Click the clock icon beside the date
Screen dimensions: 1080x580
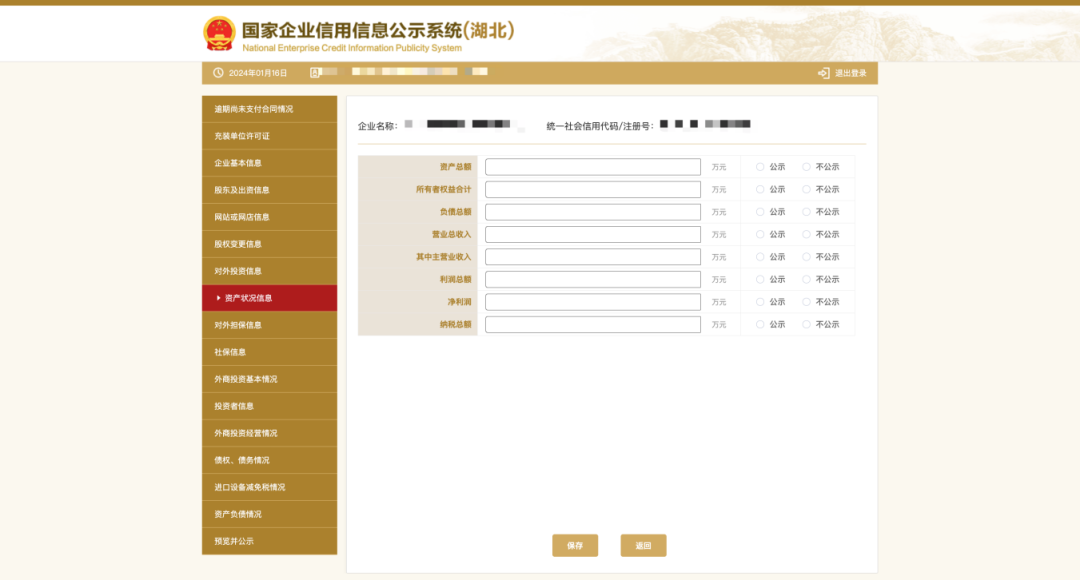tap(218, 72)
